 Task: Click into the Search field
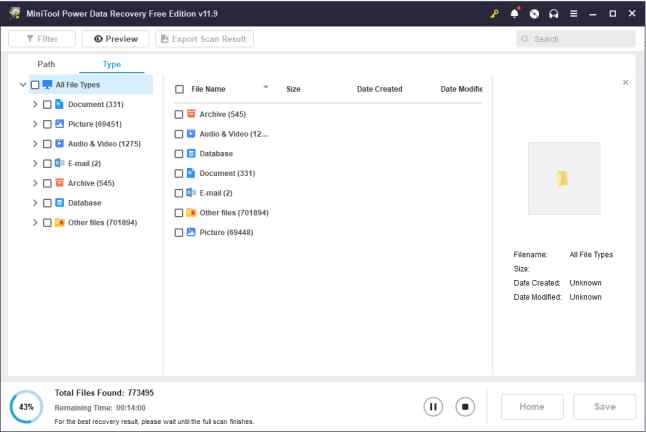tap(576, 39)
